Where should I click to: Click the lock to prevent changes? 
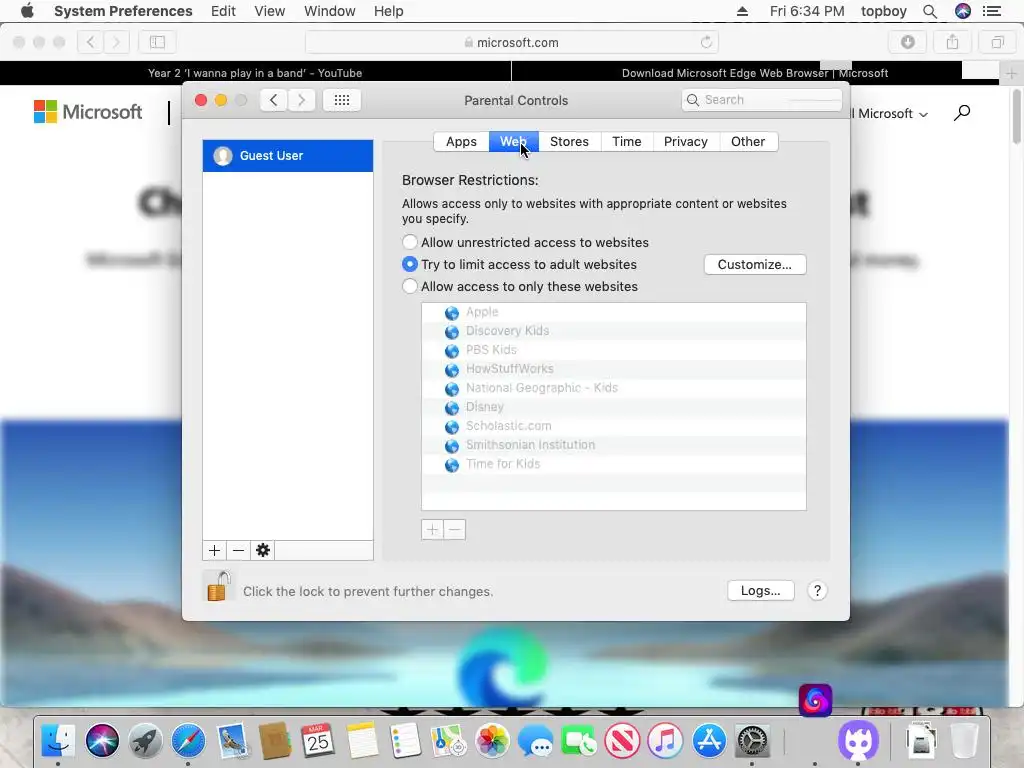click(x=218, y=586)
